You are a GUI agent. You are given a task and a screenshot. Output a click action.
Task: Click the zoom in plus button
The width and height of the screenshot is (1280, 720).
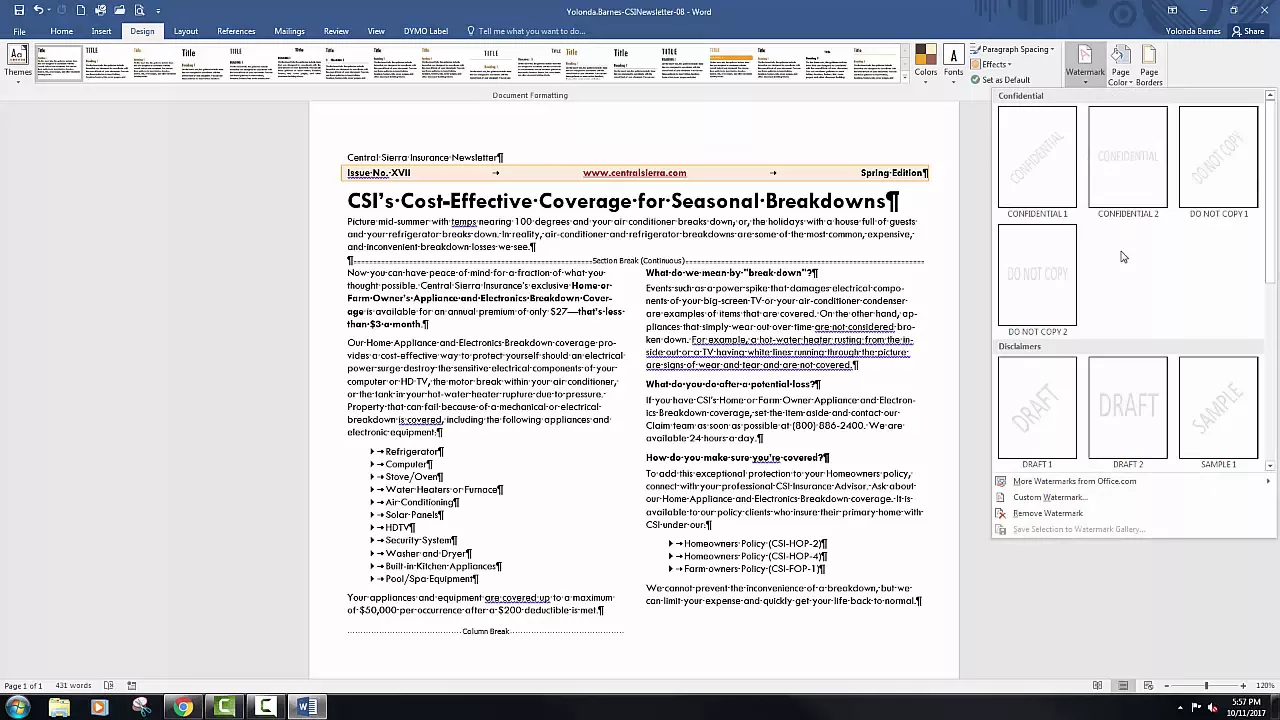click(1243, 686)
